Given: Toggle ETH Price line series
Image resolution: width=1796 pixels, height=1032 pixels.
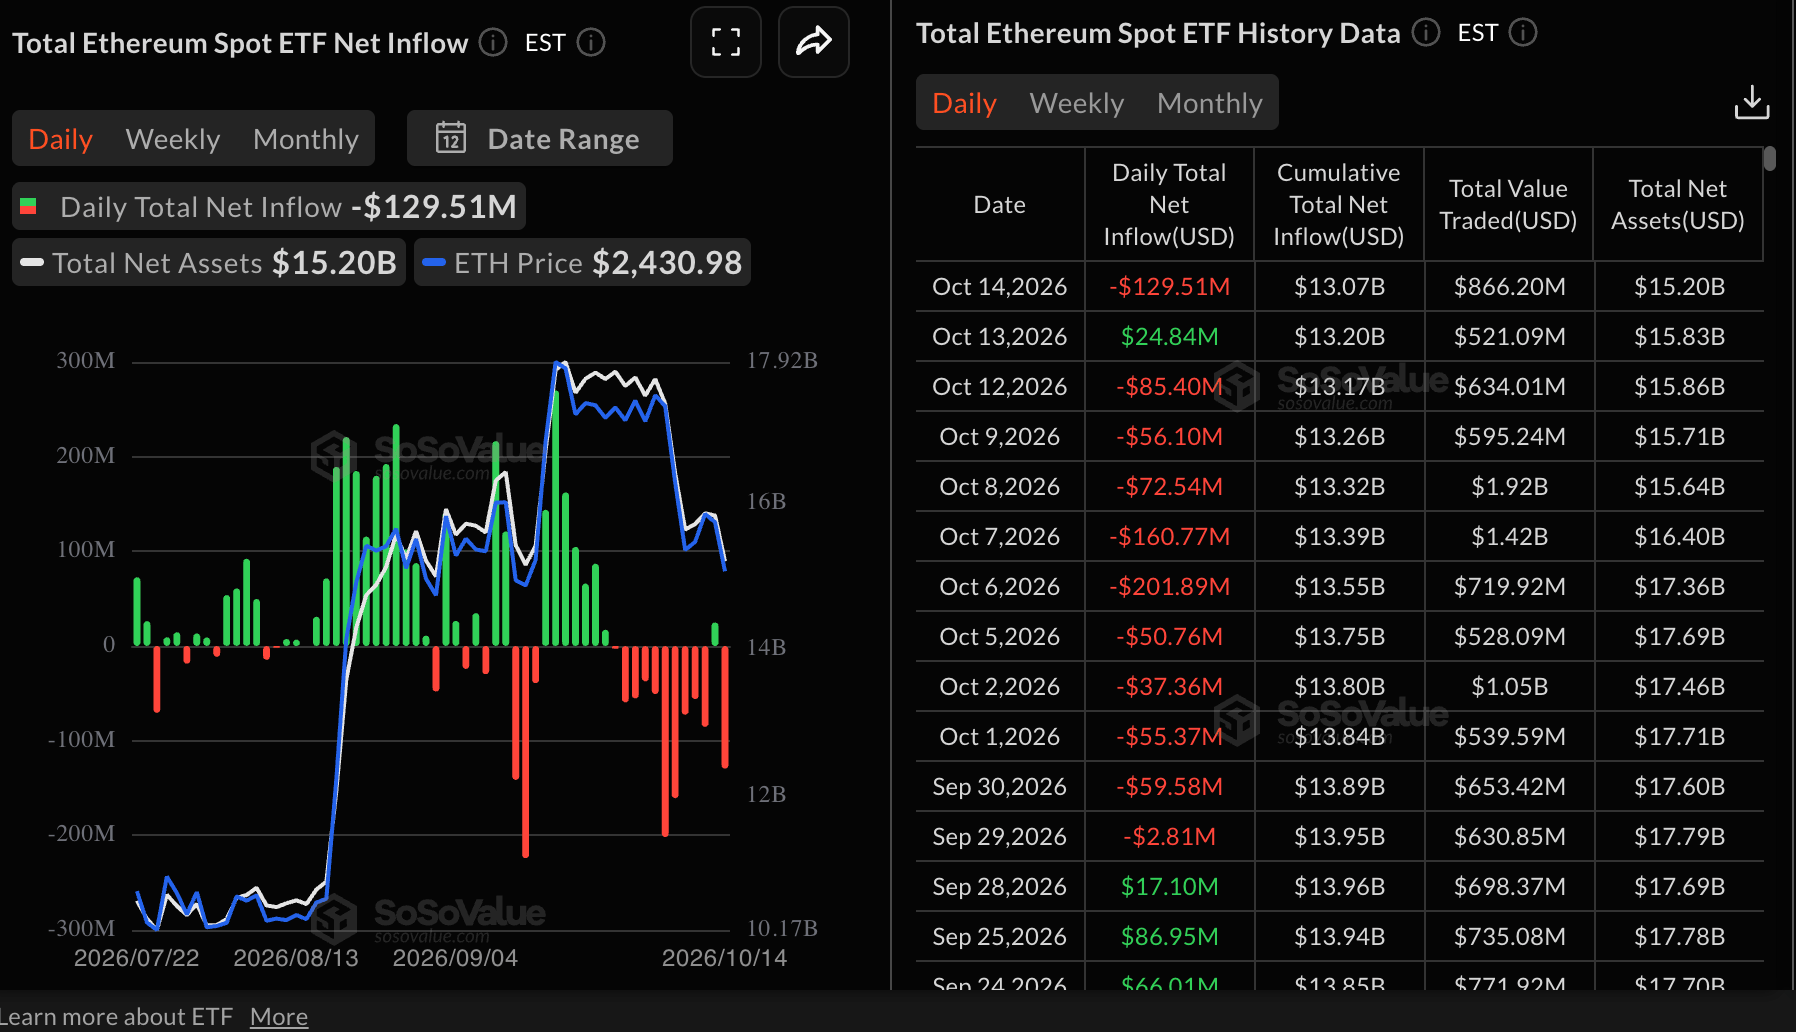Looking at the screenshot, I should coord(582,263).
